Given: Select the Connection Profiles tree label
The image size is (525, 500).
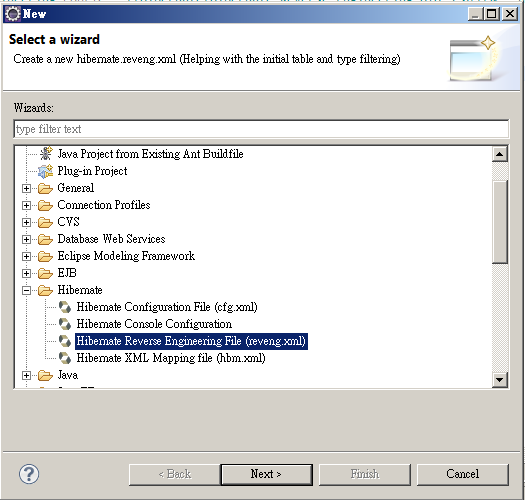Looking at the screenshot, I should pos(104,205).
